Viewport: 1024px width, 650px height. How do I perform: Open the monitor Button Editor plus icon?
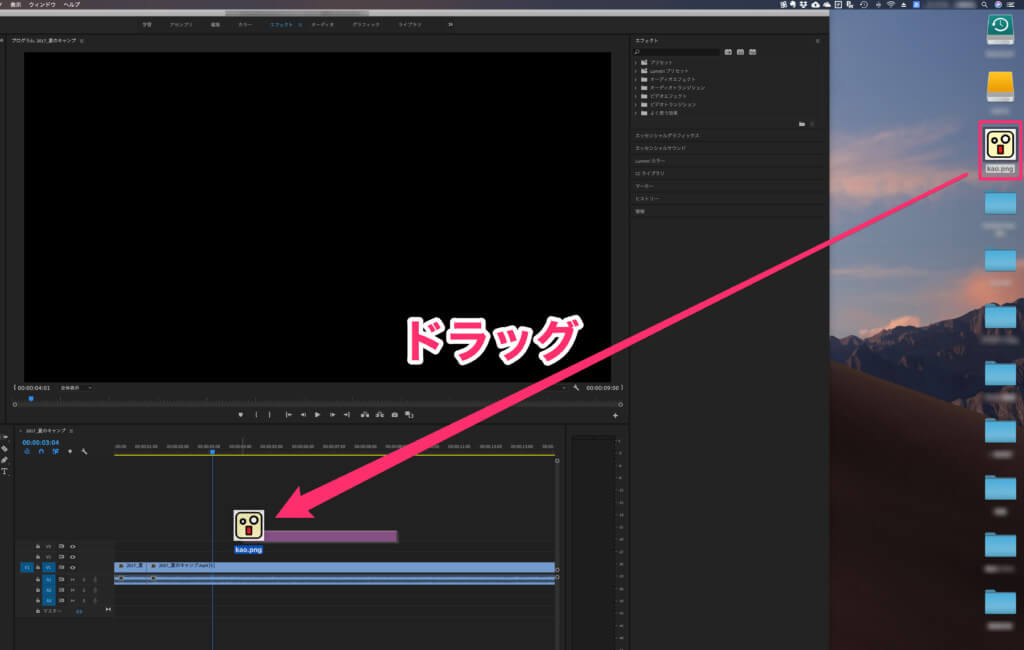coord(615,414)
